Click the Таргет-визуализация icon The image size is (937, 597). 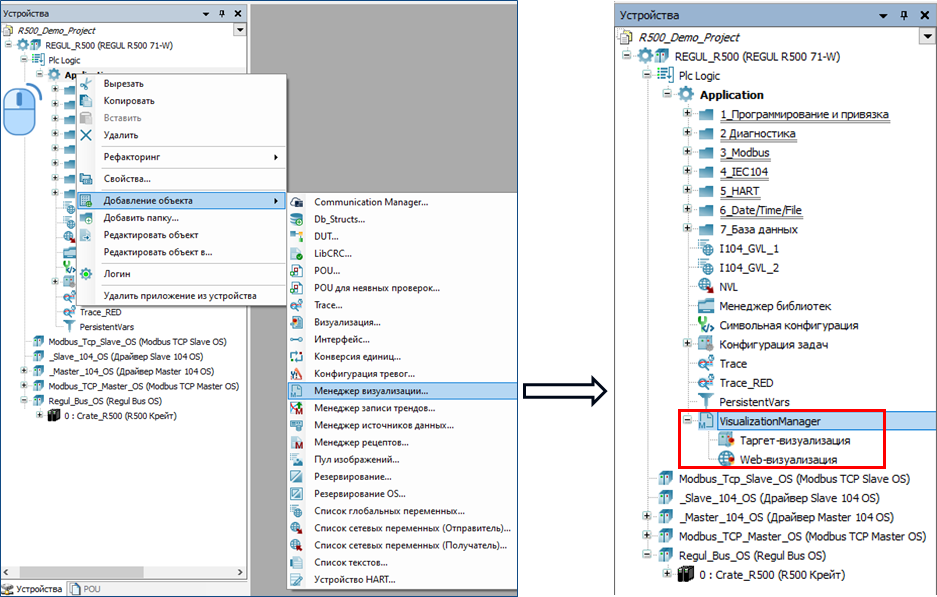[726, 440]
